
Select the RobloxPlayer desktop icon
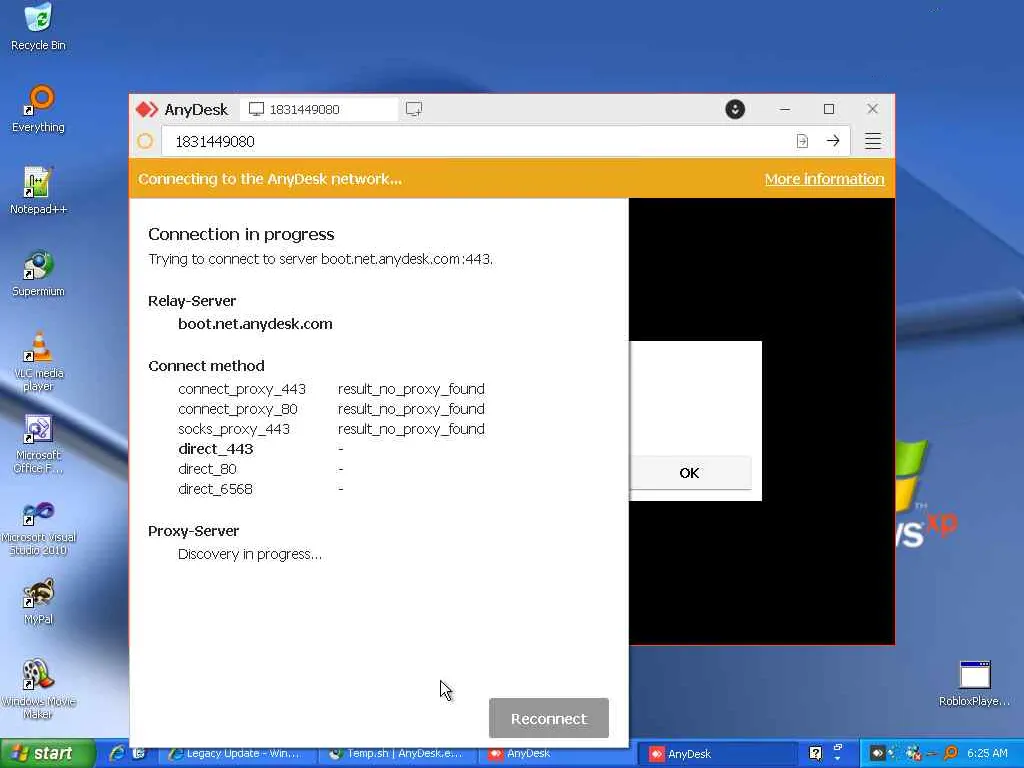pos(974,684)
